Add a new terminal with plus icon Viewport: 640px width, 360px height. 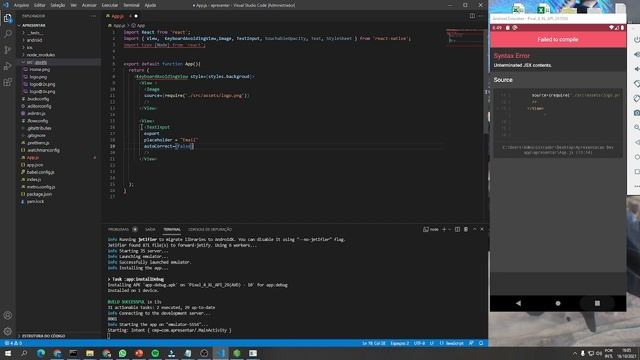point(444,229)
